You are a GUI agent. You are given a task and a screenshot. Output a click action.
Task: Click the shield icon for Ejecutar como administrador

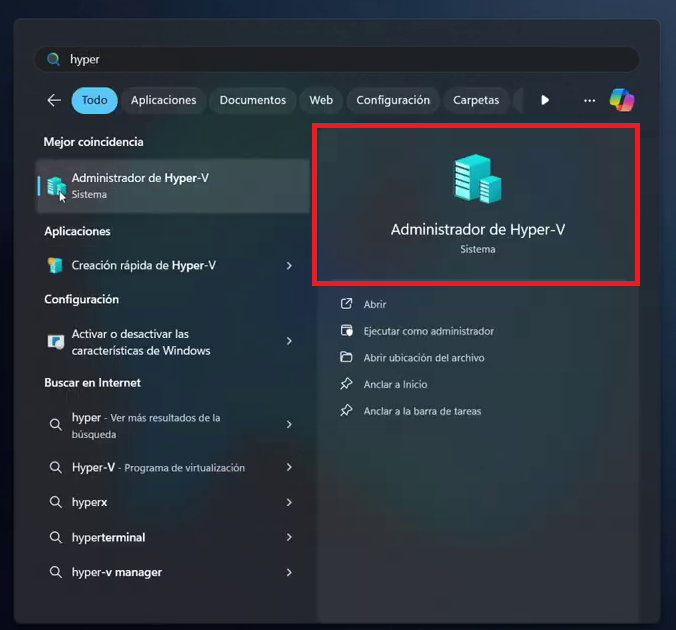tap(346, 331)
